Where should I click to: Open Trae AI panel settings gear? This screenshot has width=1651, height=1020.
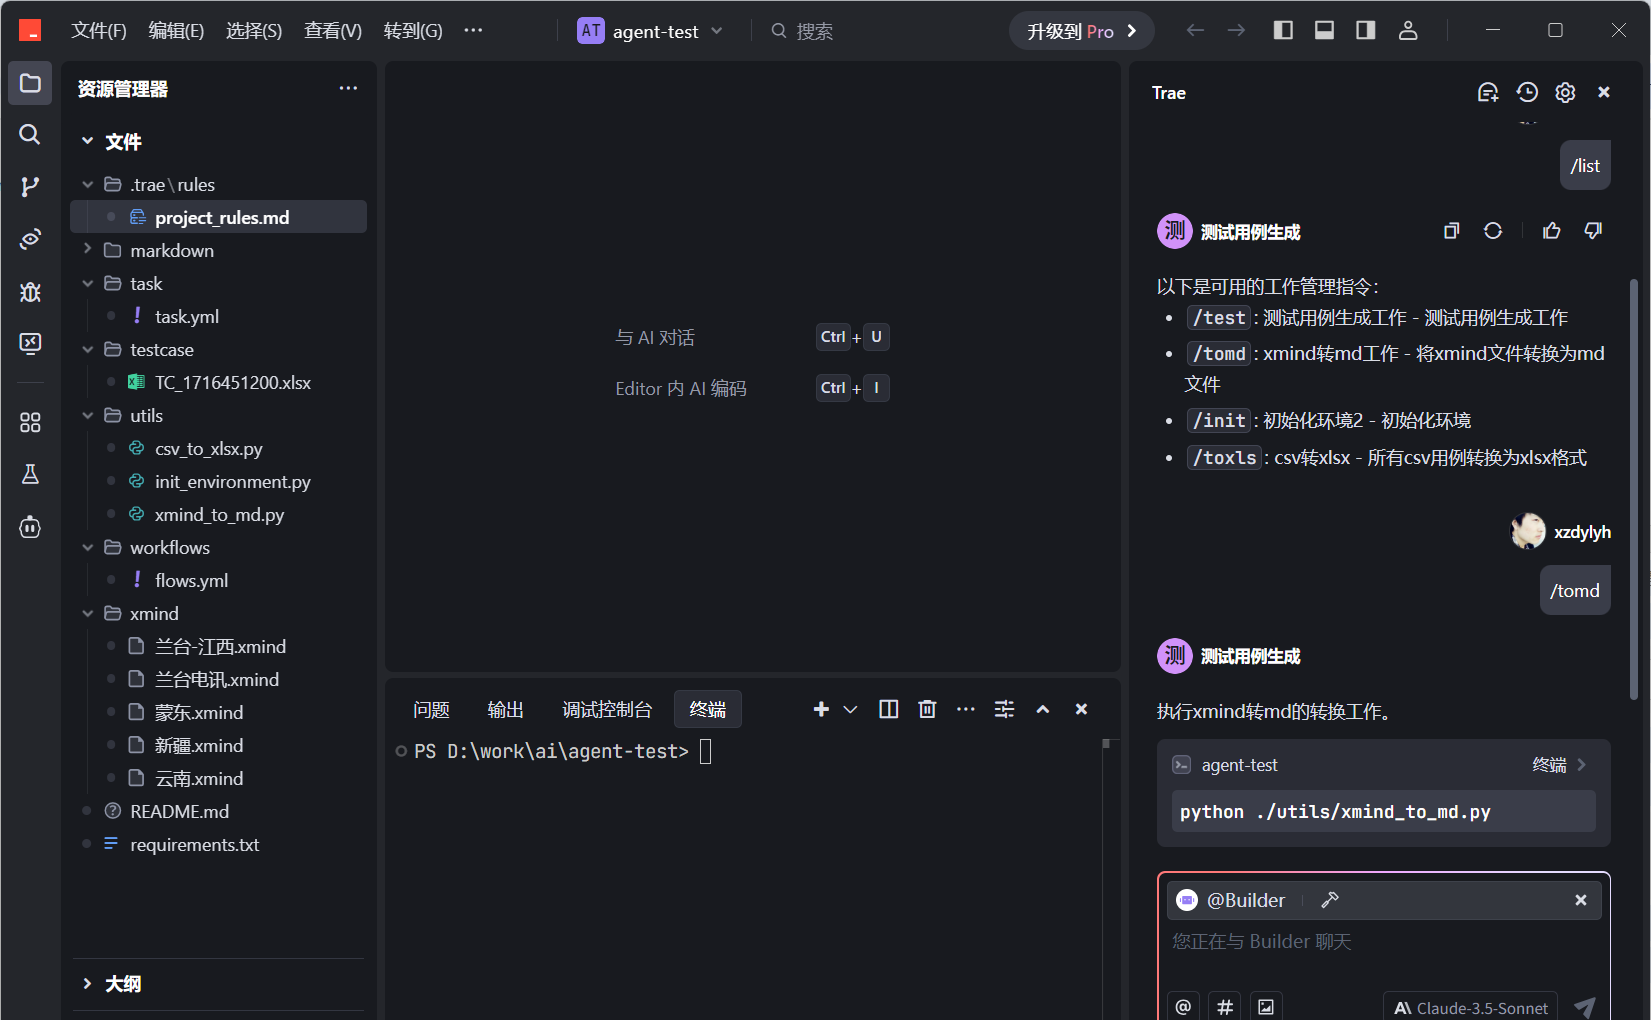[1565, 92]
